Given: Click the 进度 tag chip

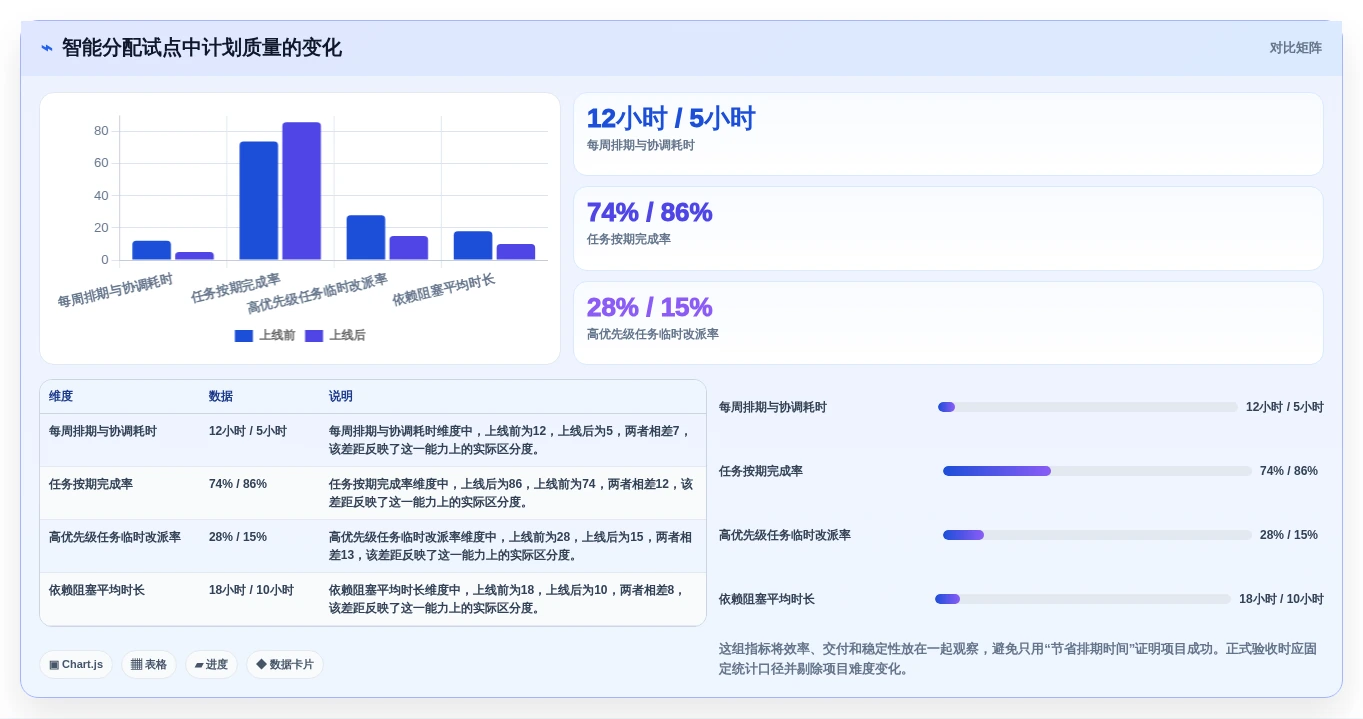Looking at the screenshot, I should click(x=211, y=665).
